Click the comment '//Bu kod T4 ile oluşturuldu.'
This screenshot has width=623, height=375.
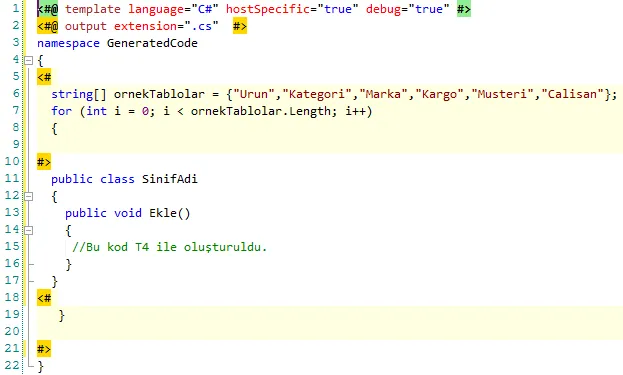click(170, 247)
